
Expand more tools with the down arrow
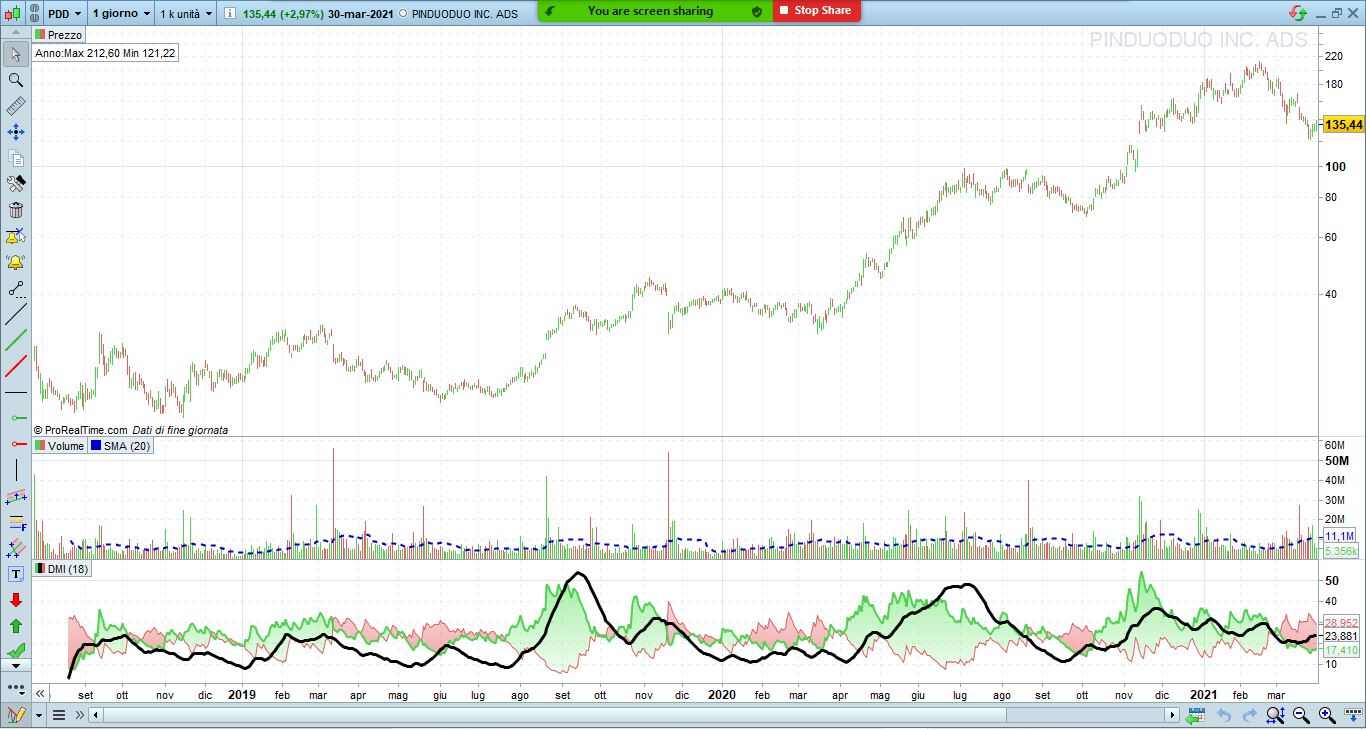(16, 665)
